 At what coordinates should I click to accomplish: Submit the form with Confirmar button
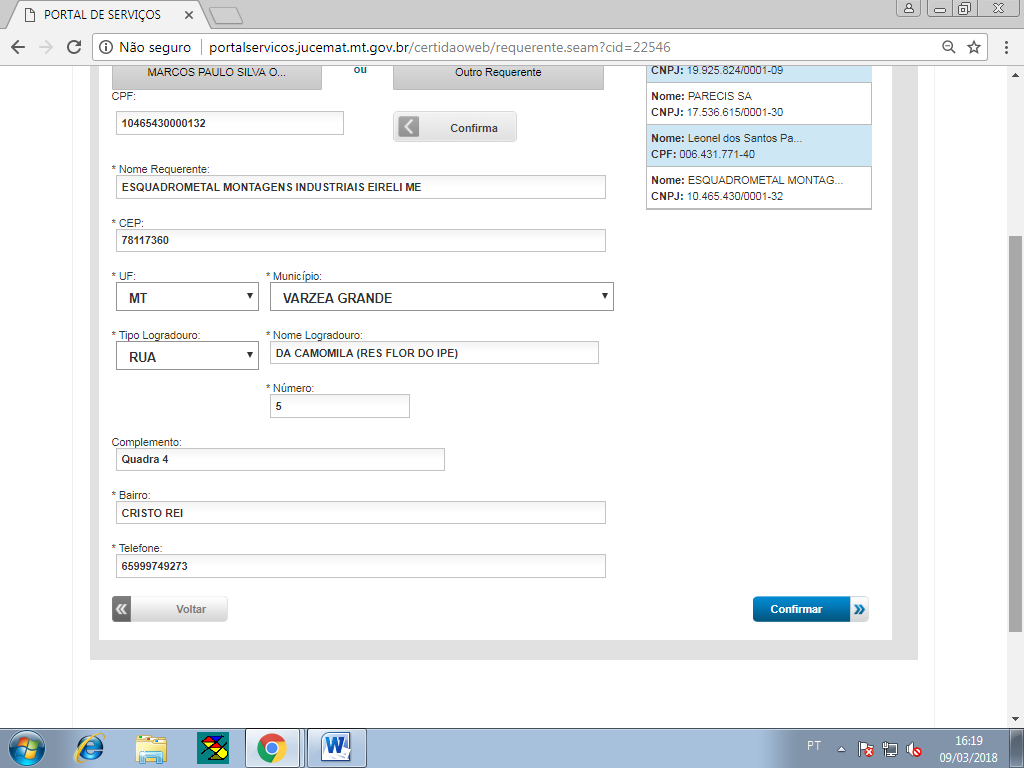pos(810,609)
